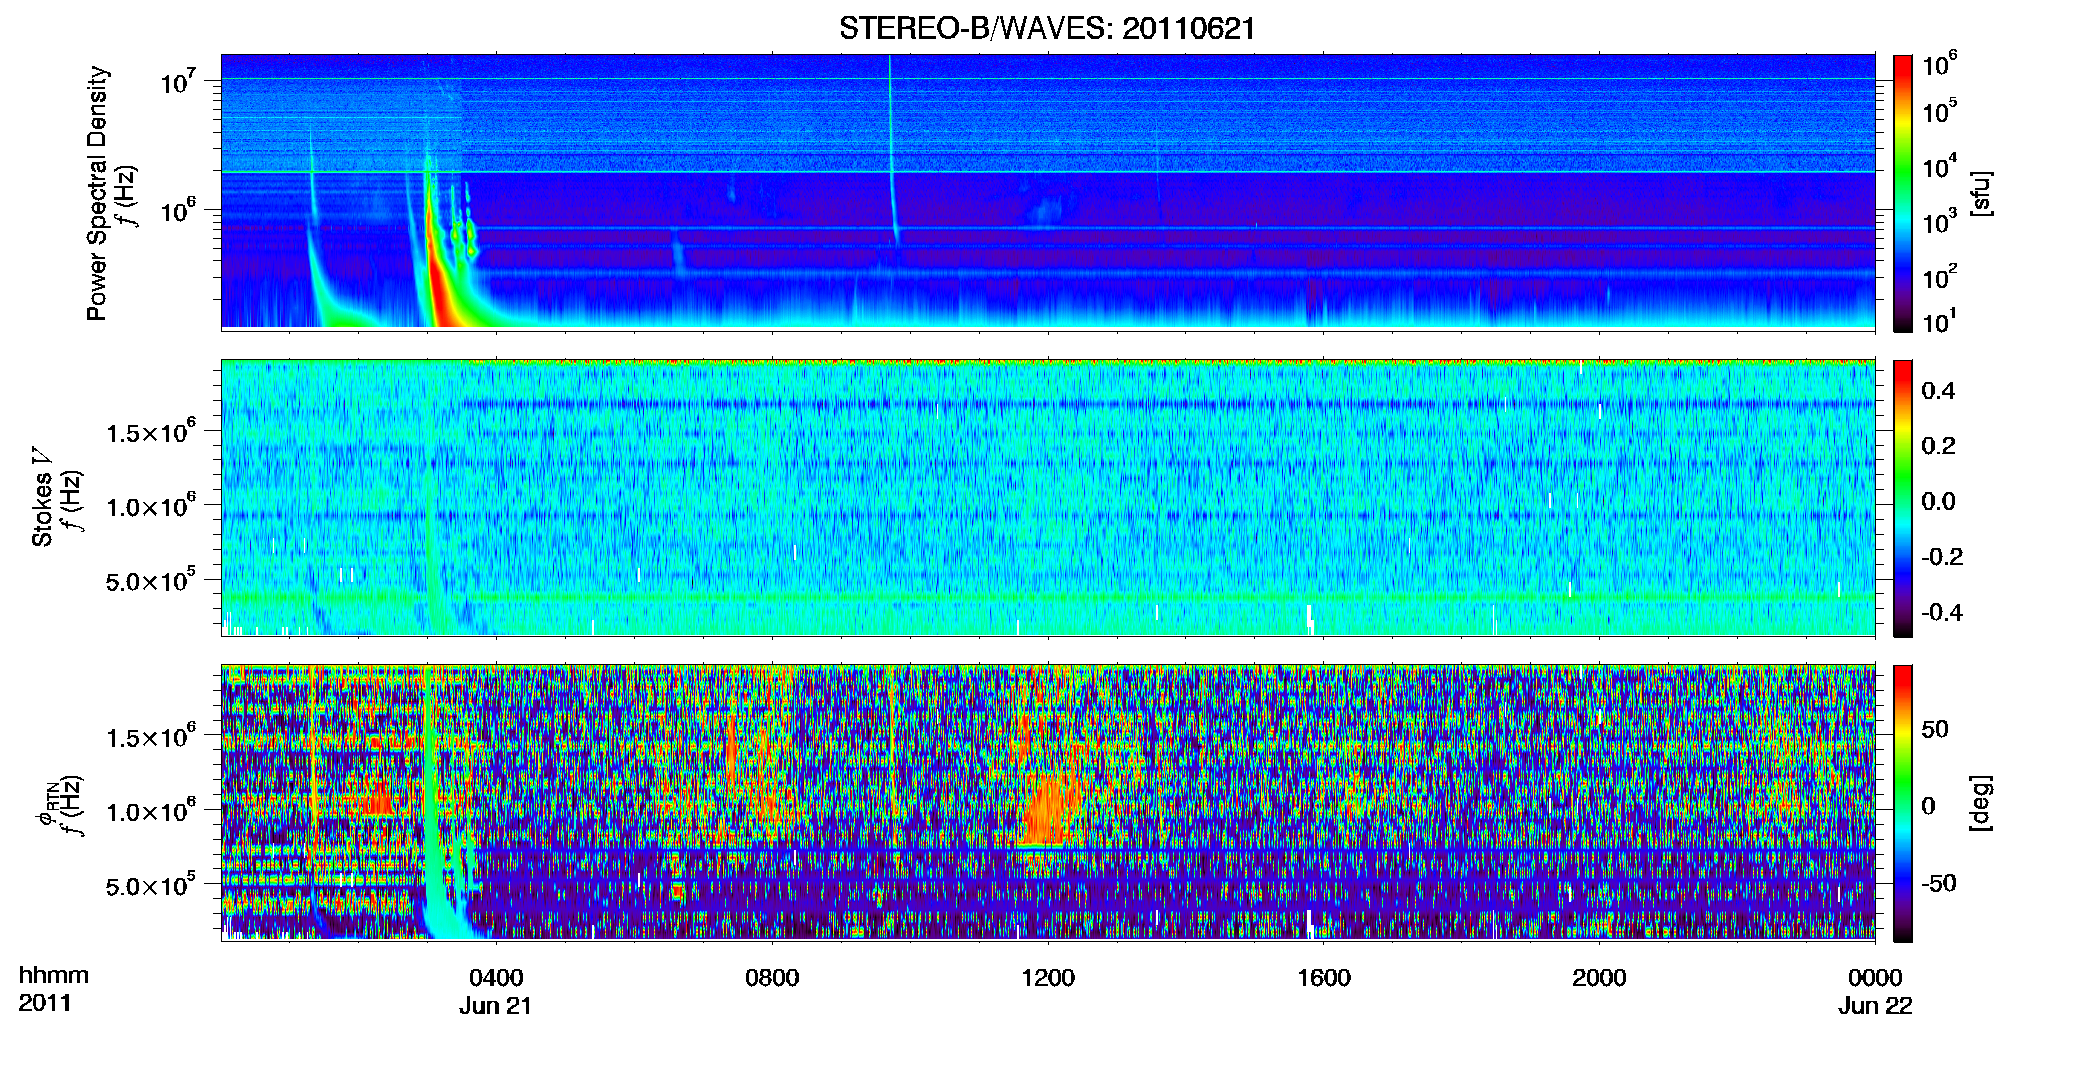This screenshot has width=2096, height=1080.
Task: Click the 1200 time tick label
Action: pos(1048,978)
